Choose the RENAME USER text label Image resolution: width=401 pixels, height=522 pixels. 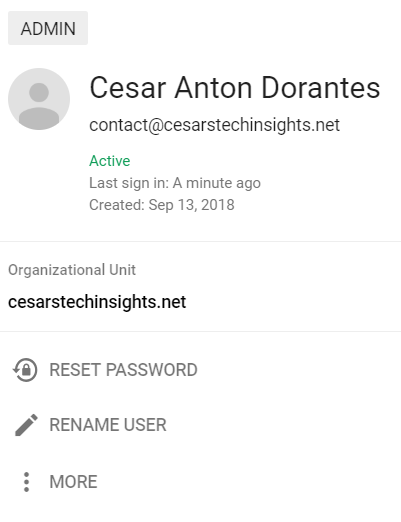pos(108,425)
